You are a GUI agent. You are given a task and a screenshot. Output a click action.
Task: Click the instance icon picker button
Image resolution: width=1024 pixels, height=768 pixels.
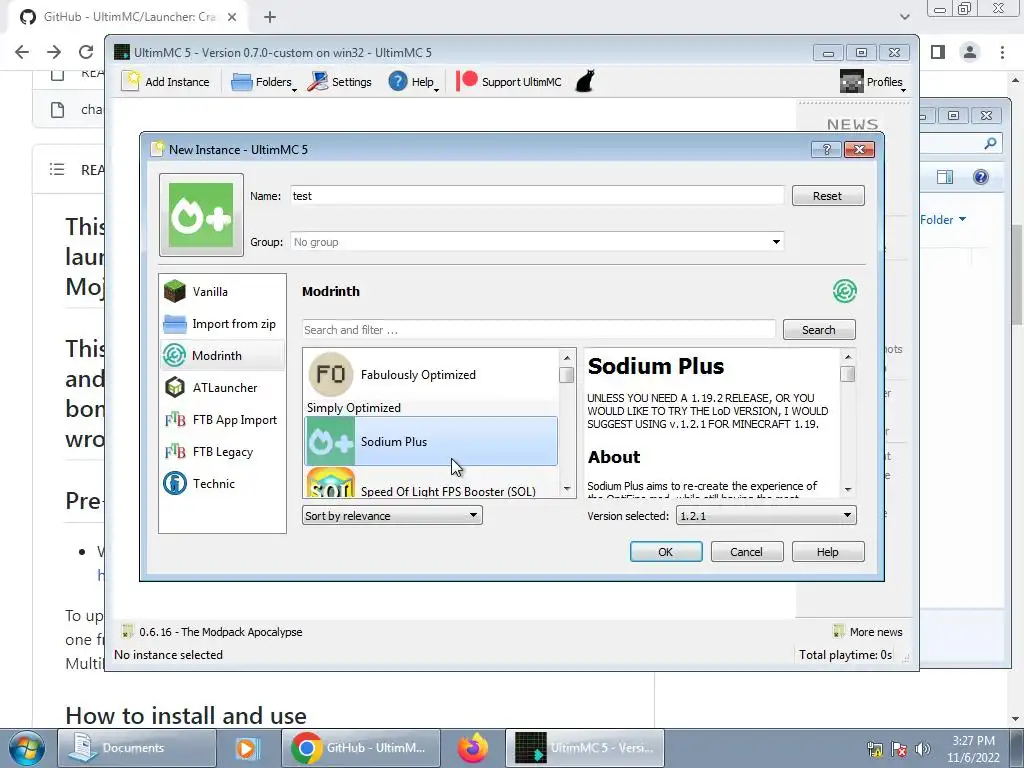pos(201,215)
